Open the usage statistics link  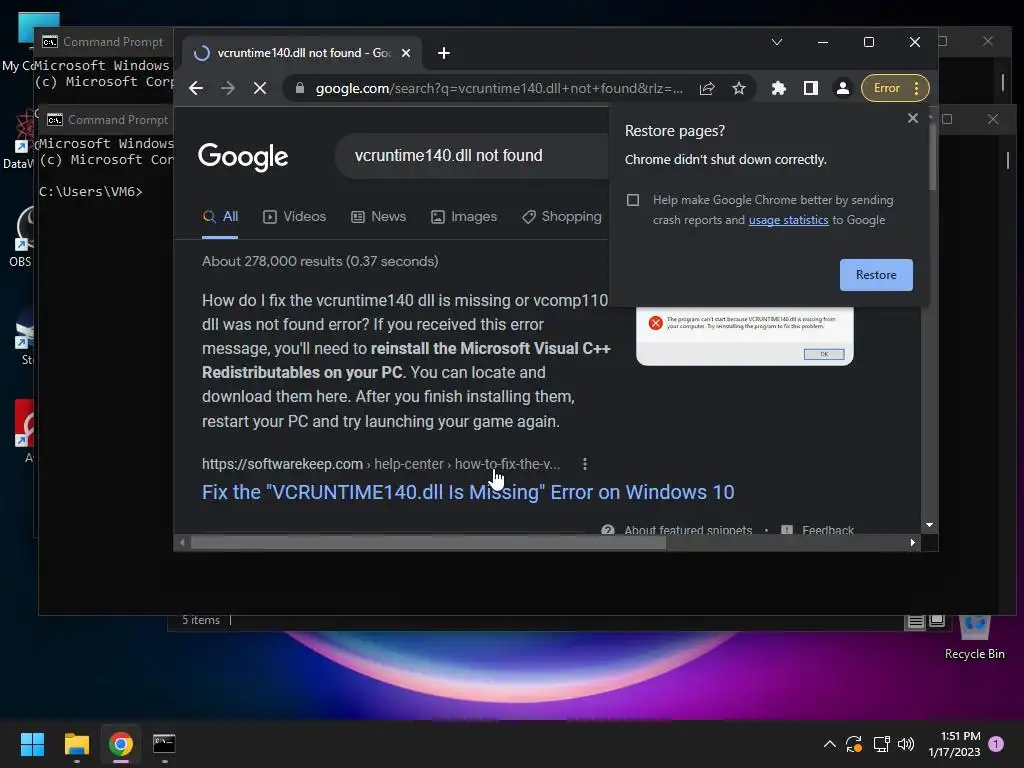[x=788, y=220]
